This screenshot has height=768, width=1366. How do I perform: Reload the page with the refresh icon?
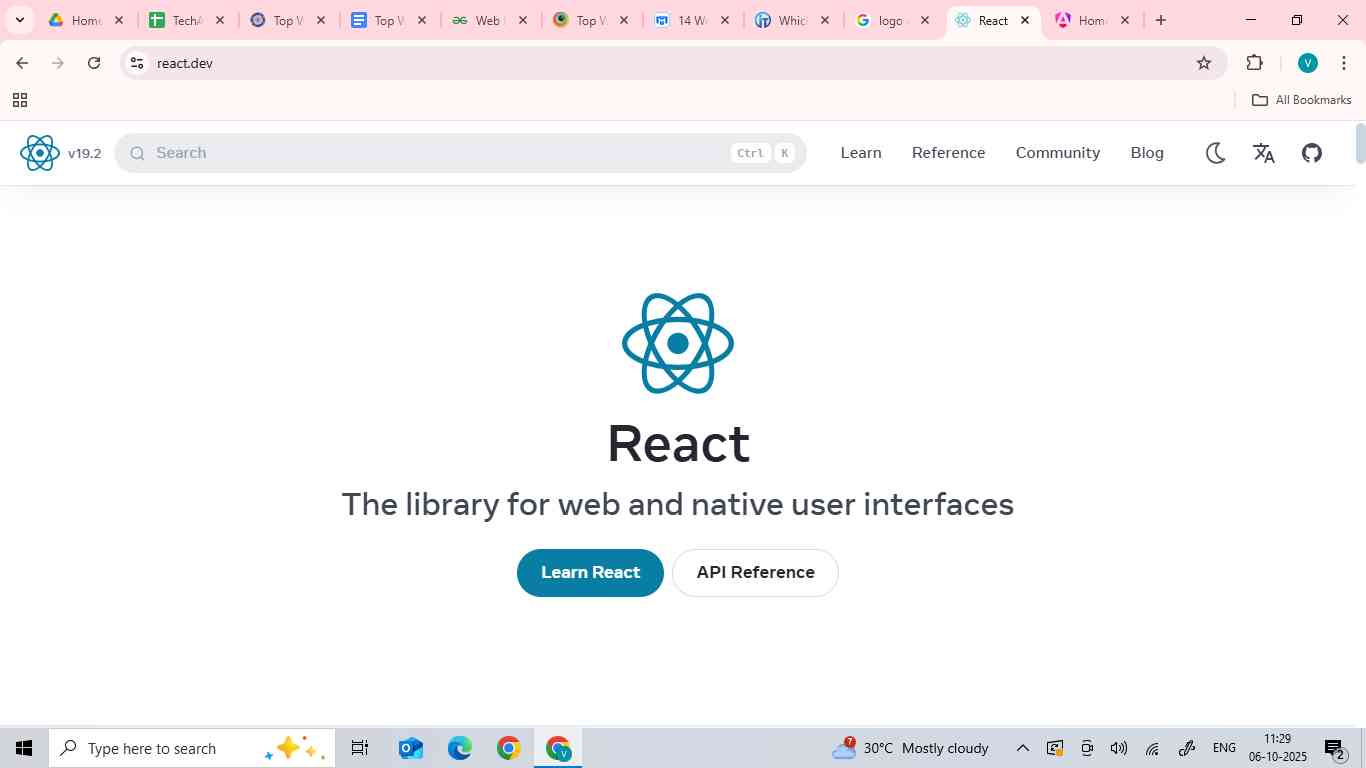pos(93,62)
